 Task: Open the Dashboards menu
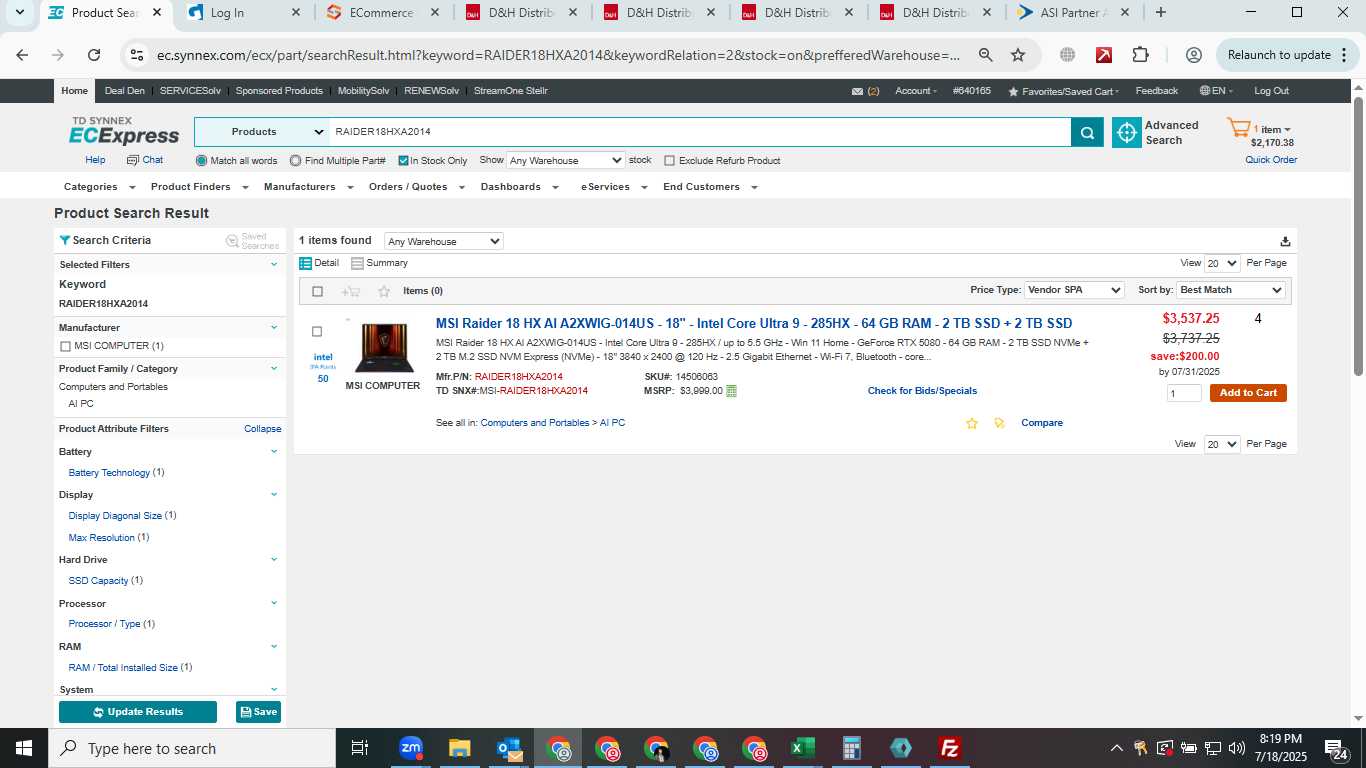519,187
